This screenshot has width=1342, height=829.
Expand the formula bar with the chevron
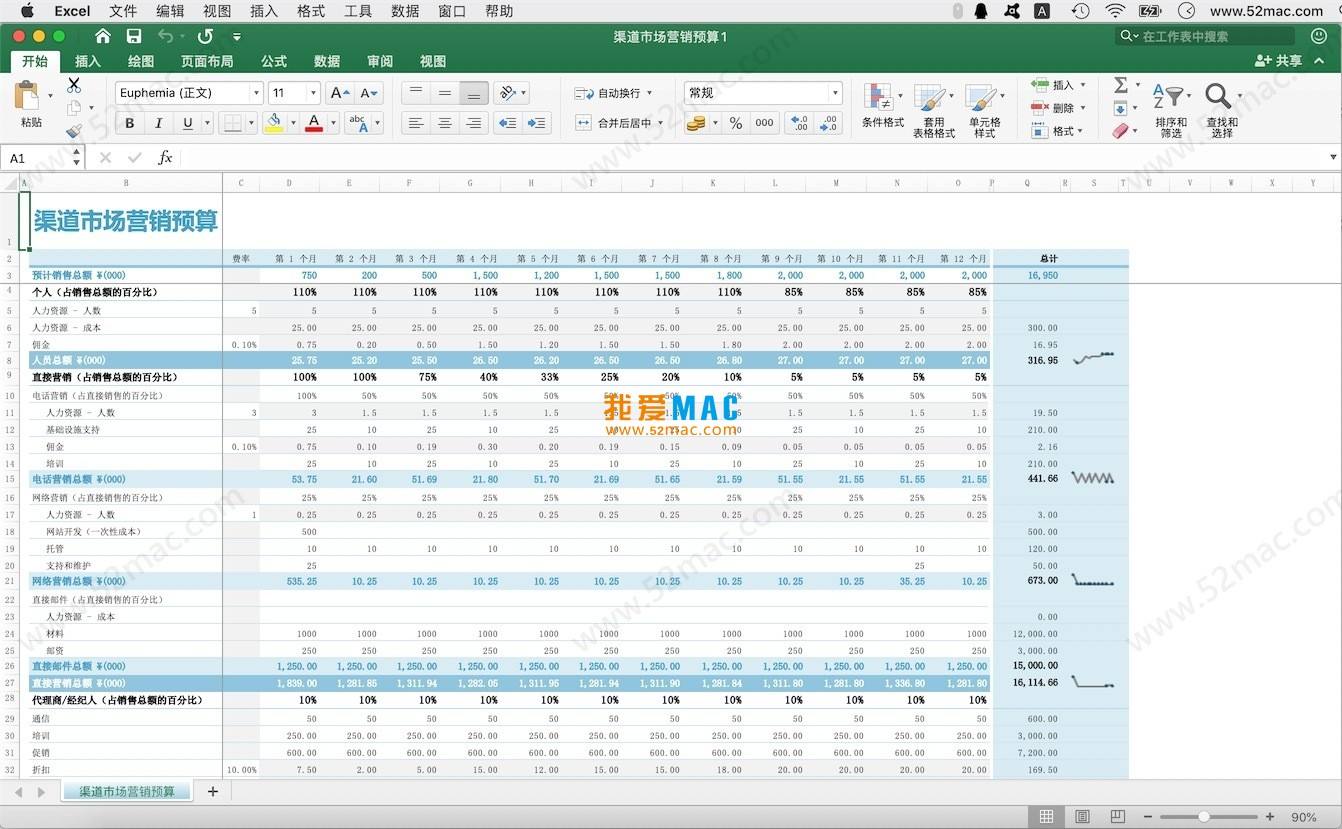1333,158
